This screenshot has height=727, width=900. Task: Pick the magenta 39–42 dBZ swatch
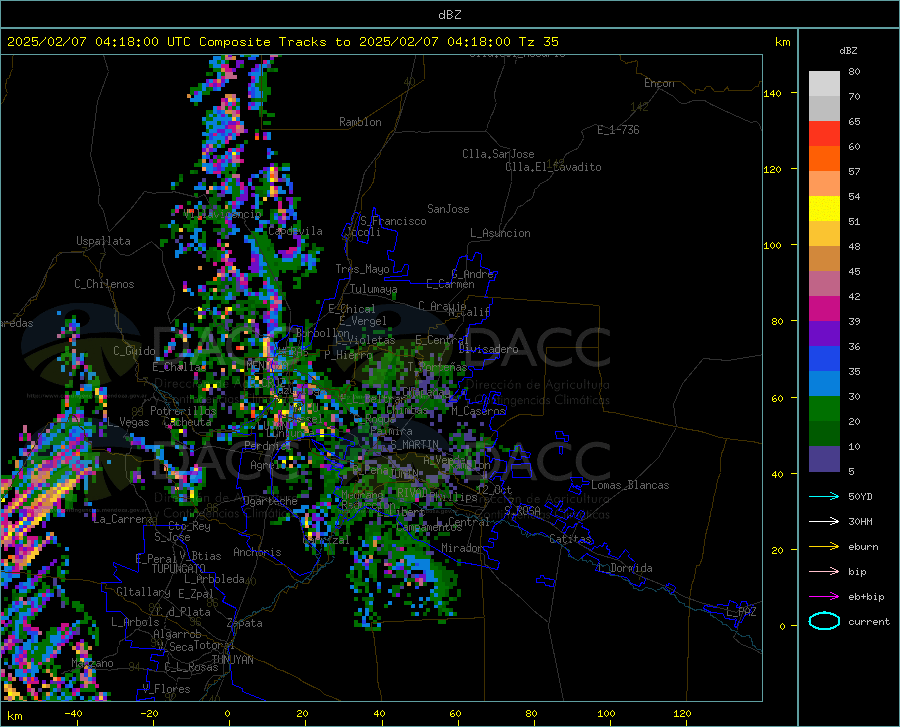(824, 309)
